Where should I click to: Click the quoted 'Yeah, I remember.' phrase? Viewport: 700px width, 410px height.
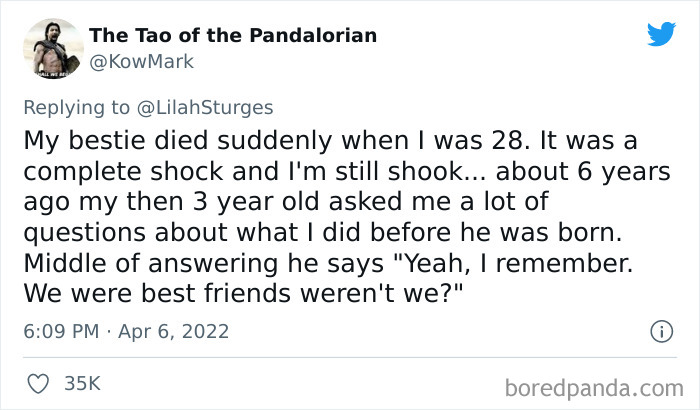pos(513,263)
